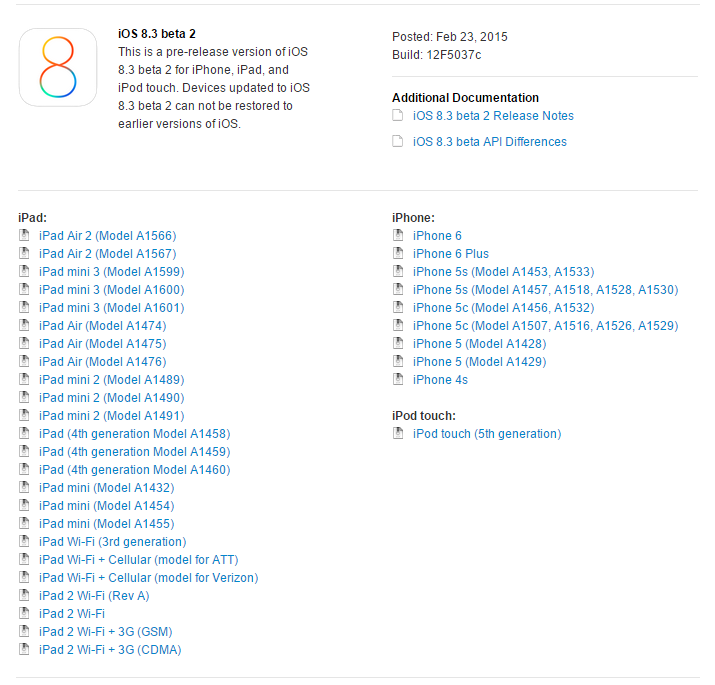Download iPad 2 Wi-Fi (Rev A) firmware
The width and height of the screenshot is (715, 685).
94,596
